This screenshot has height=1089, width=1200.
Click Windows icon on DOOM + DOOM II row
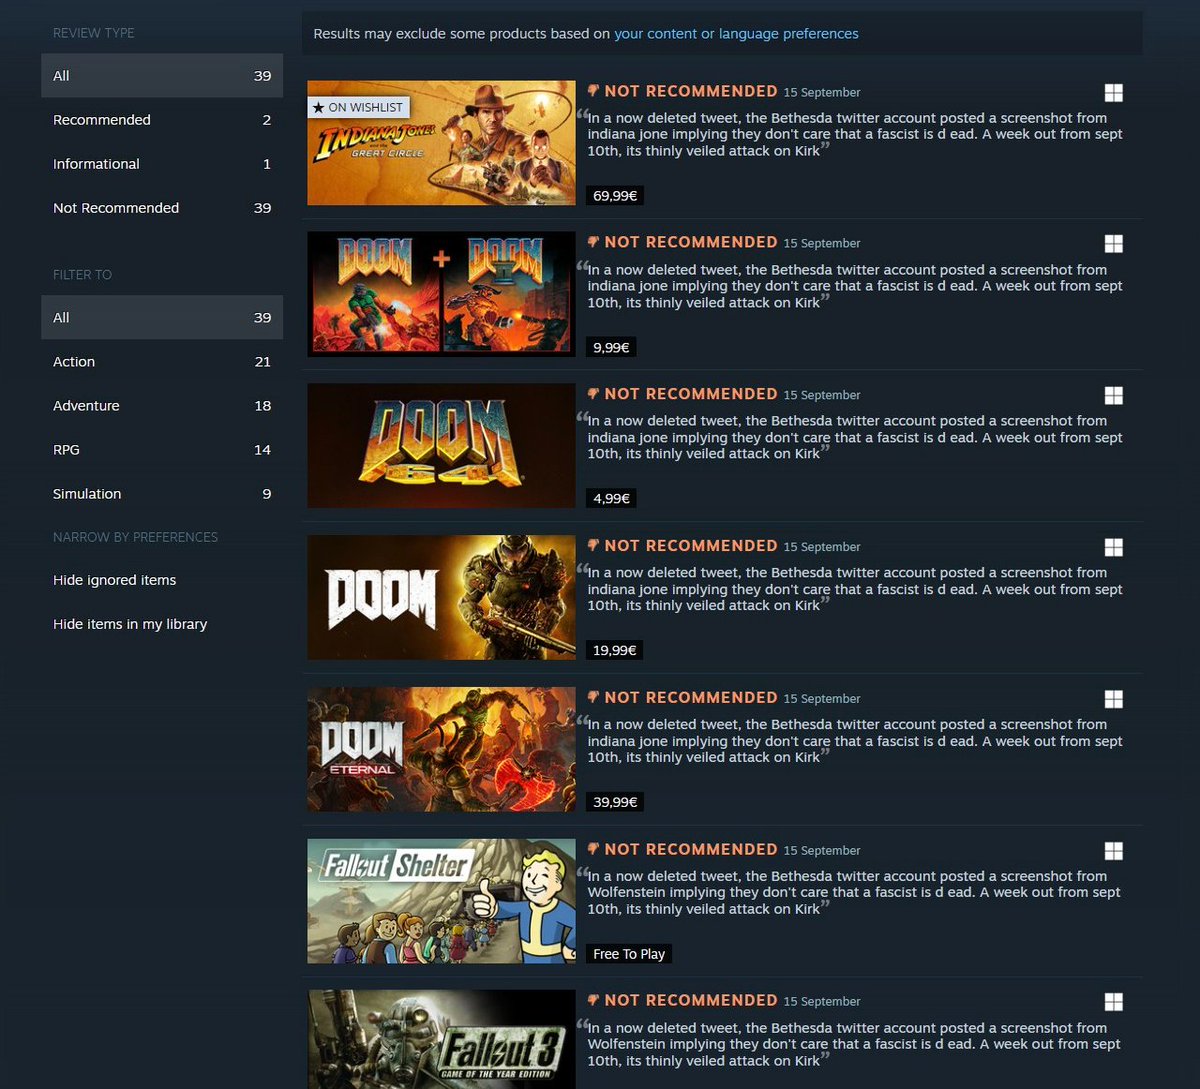(1113, 244)
